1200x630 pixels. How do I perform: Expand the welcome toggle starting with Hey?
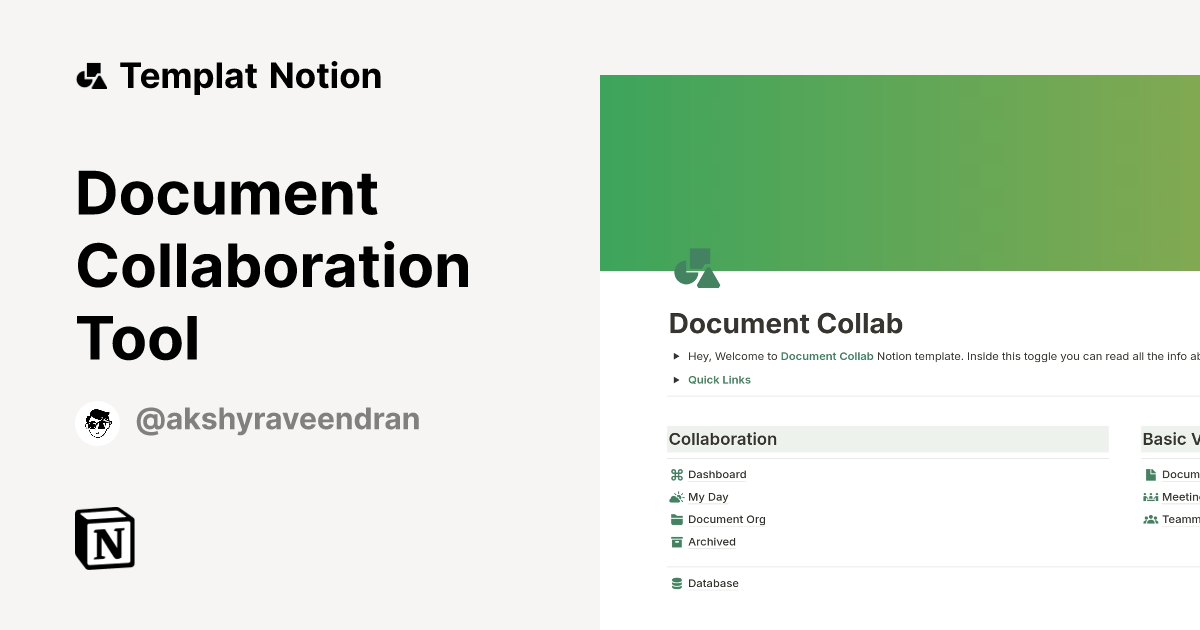[676, 356]
